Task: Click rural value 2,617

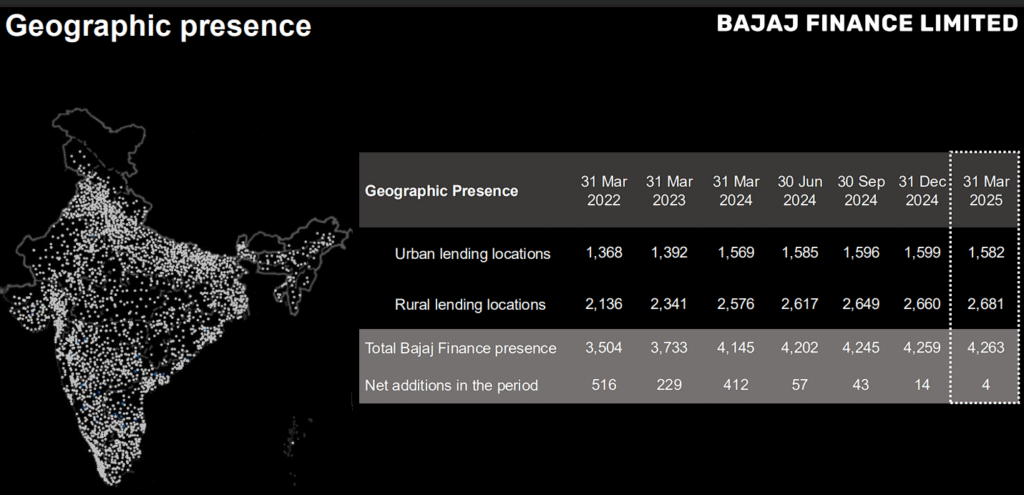Action: [x=799, y=304]
